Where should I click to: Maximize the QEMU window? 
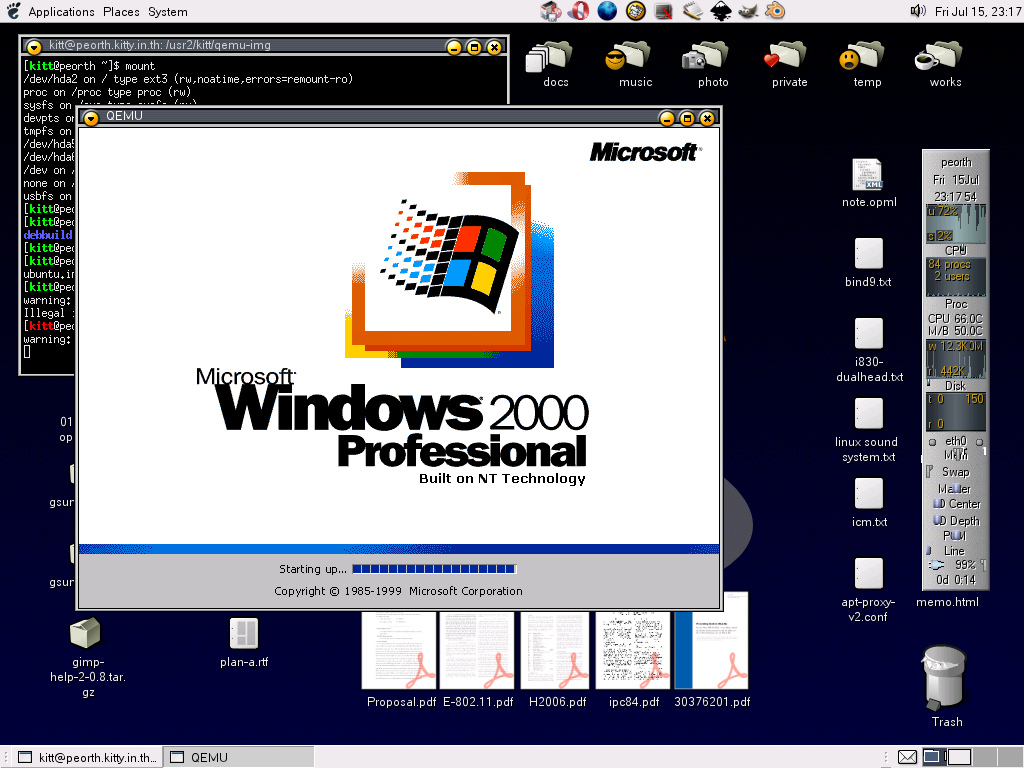(687, 118)
